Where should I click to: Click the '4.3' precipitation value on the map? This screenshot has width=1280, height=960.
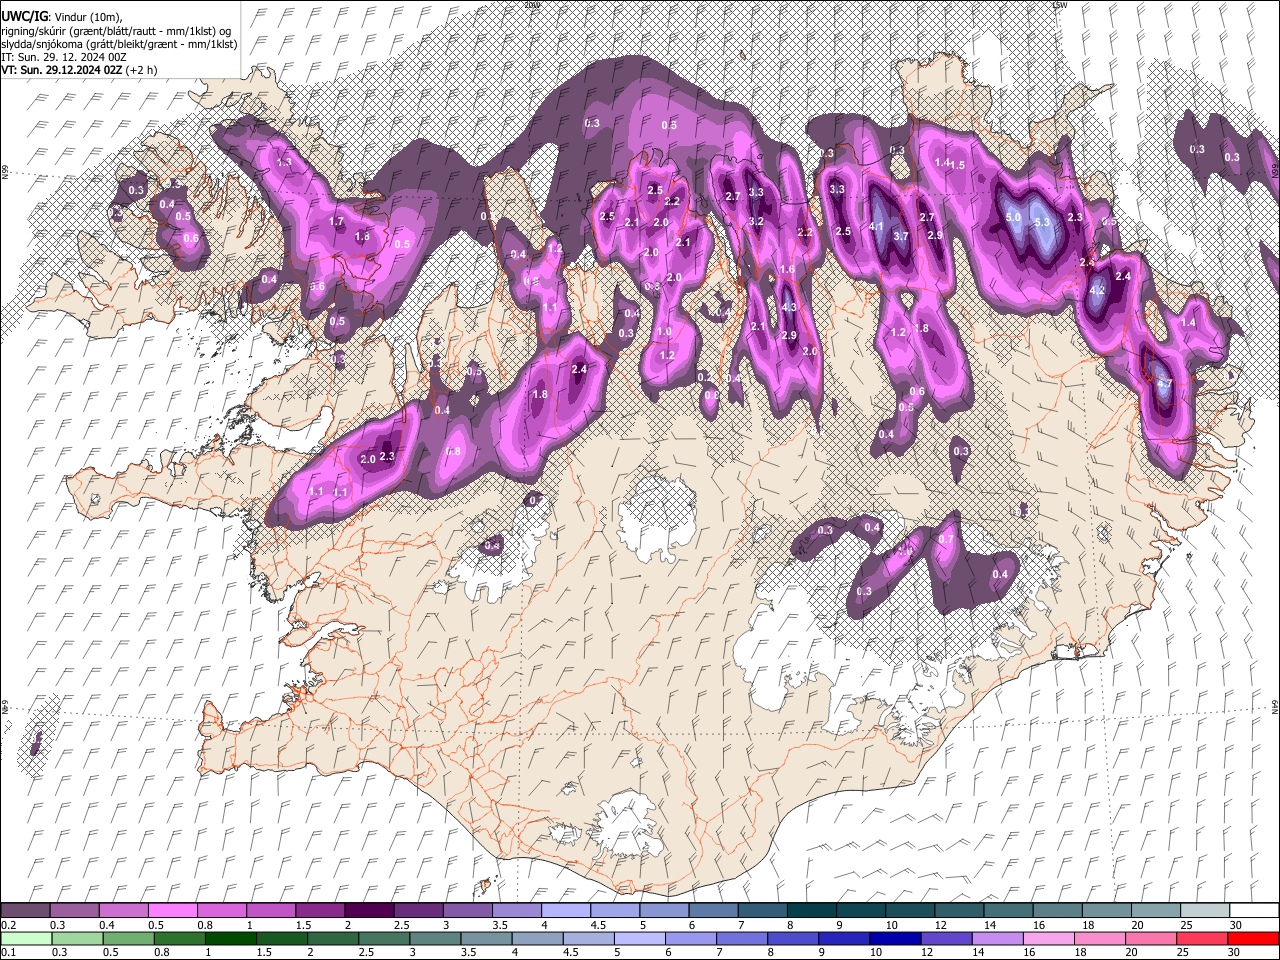click(x=789, y=307)
